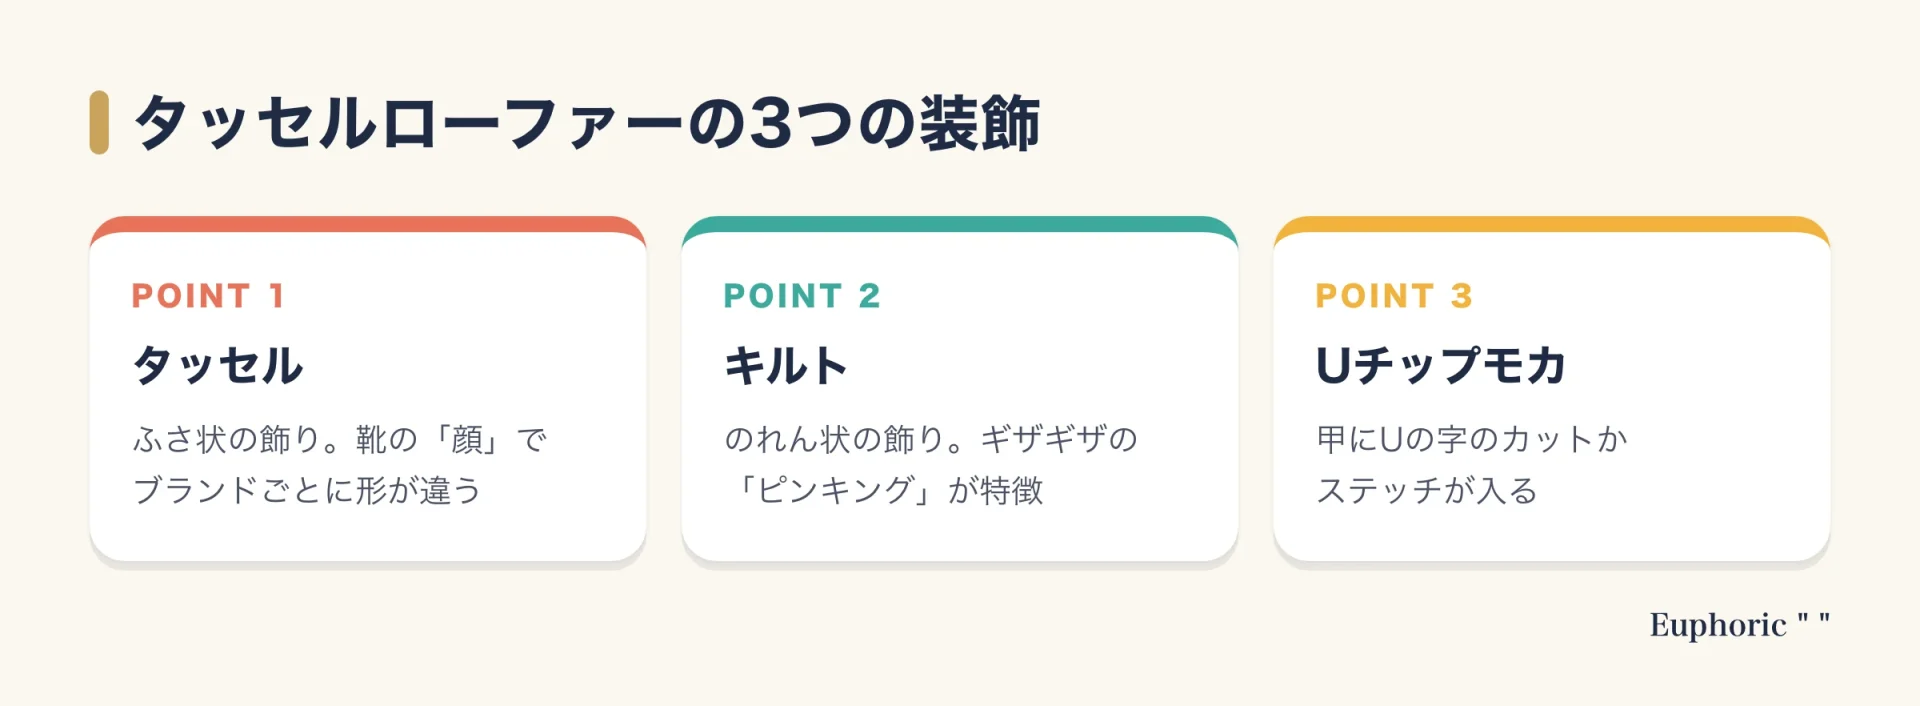Click the quotation marks after Euphoric

point(1813,620)
